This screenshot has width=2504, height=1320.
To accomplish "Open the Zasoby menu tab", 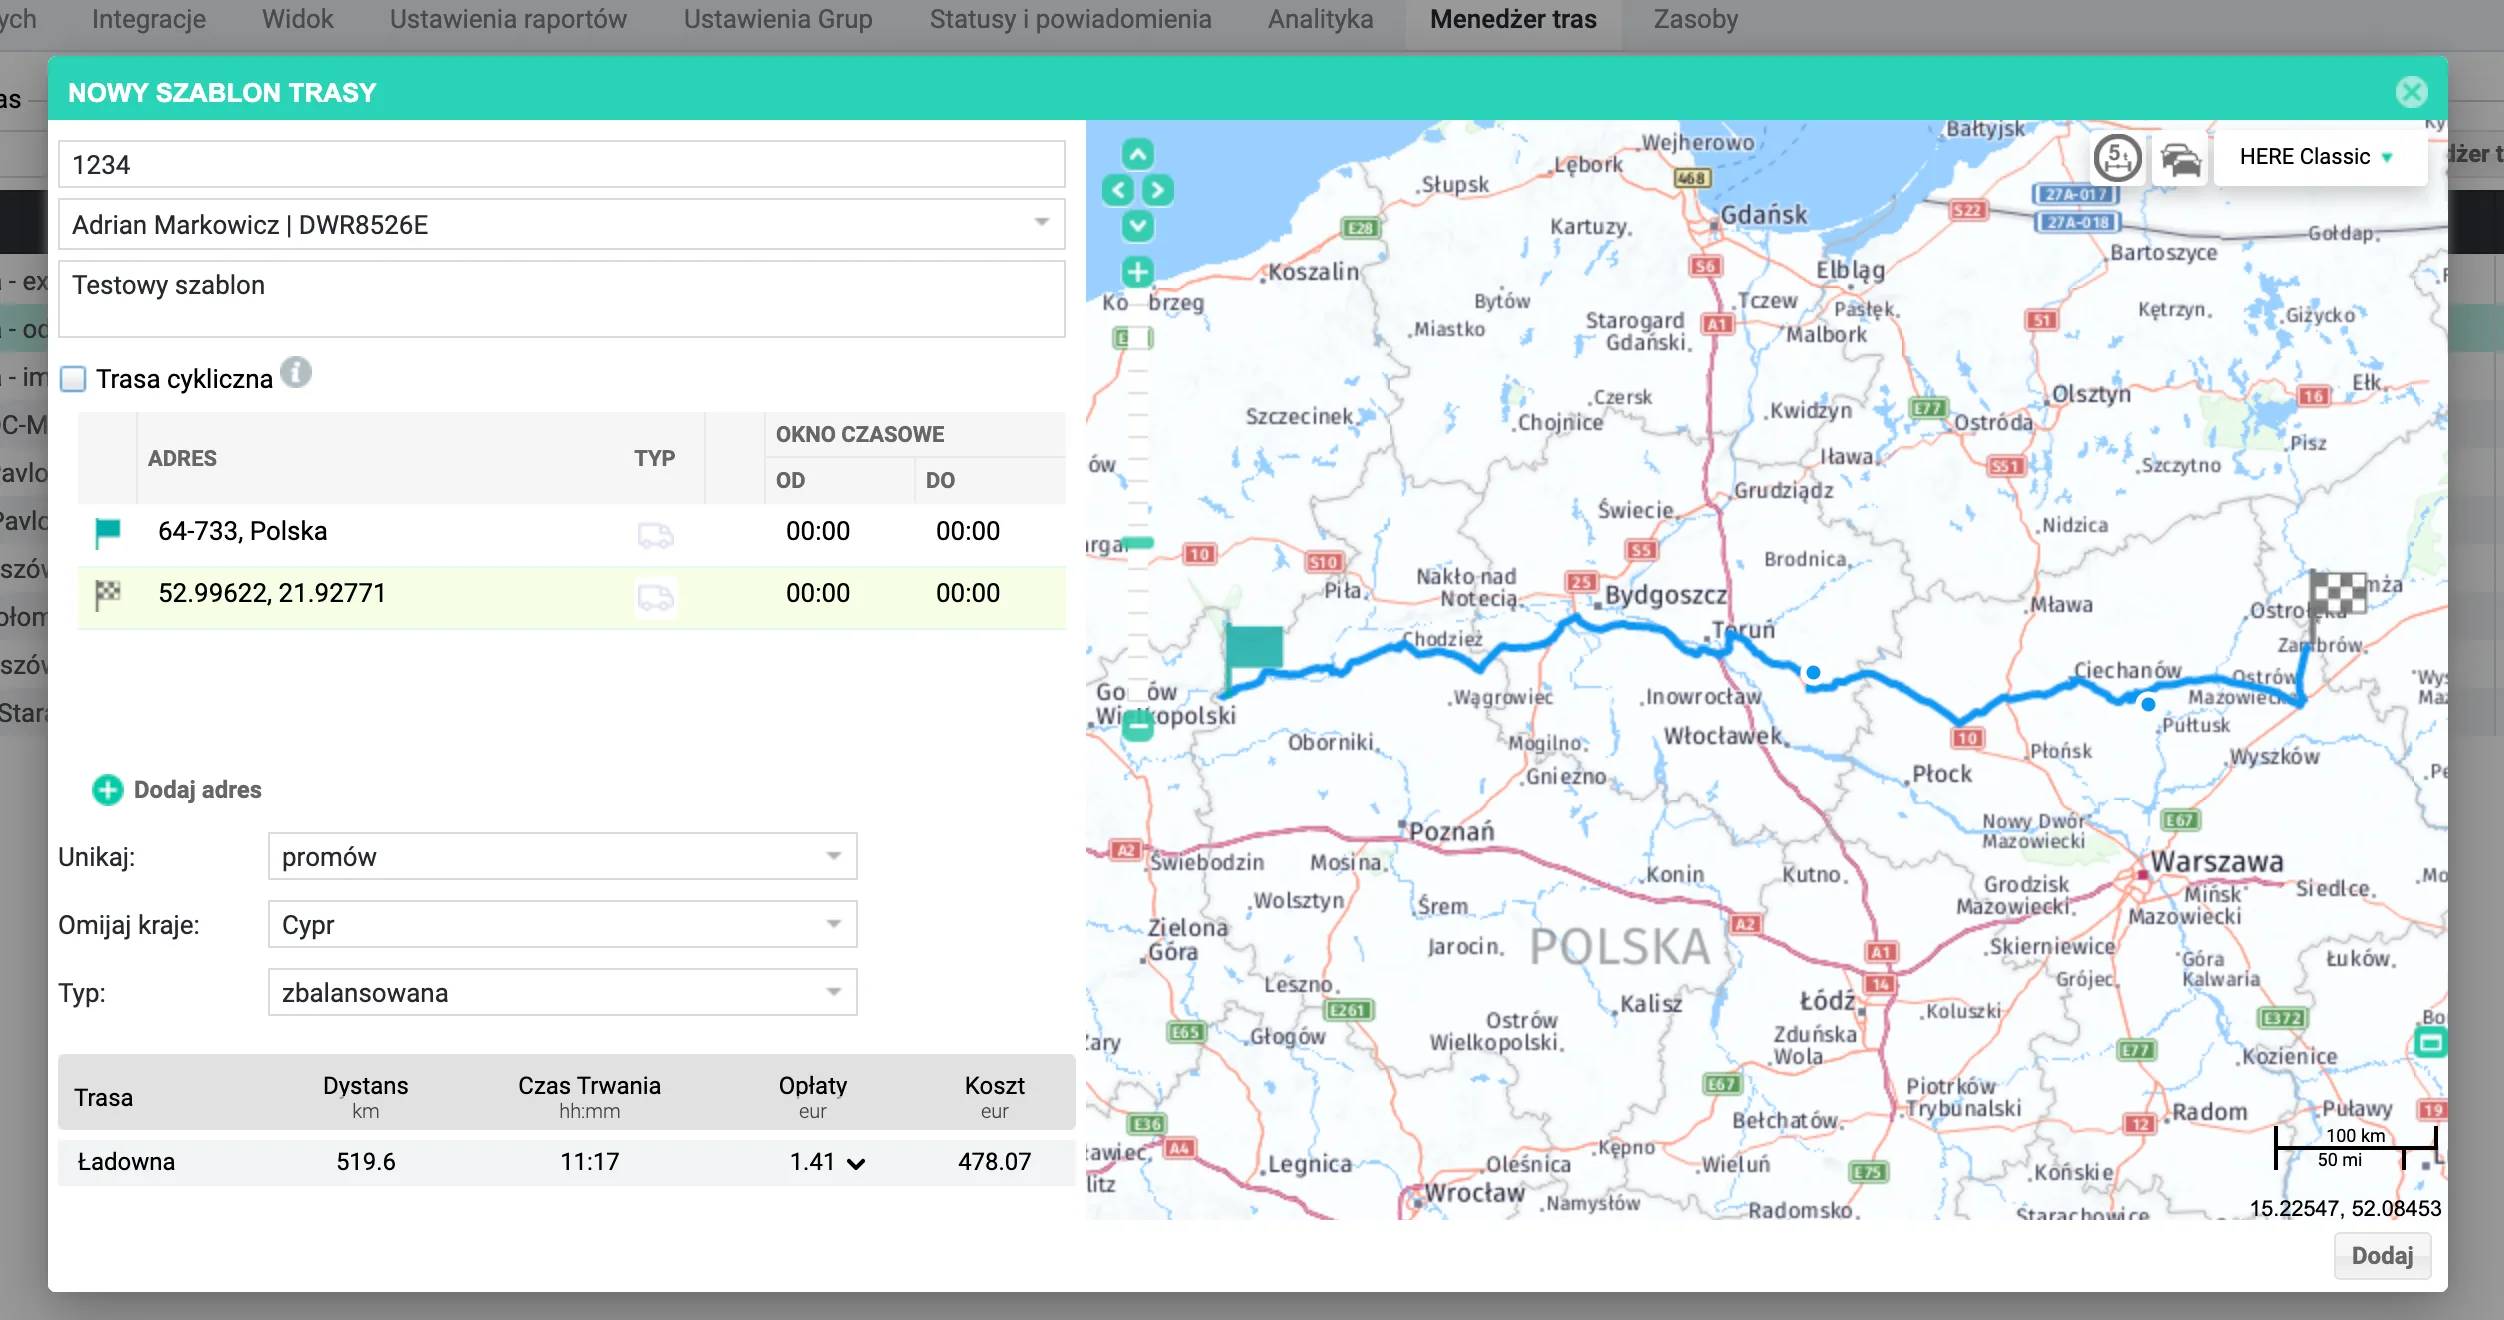I will [1695, 19].
